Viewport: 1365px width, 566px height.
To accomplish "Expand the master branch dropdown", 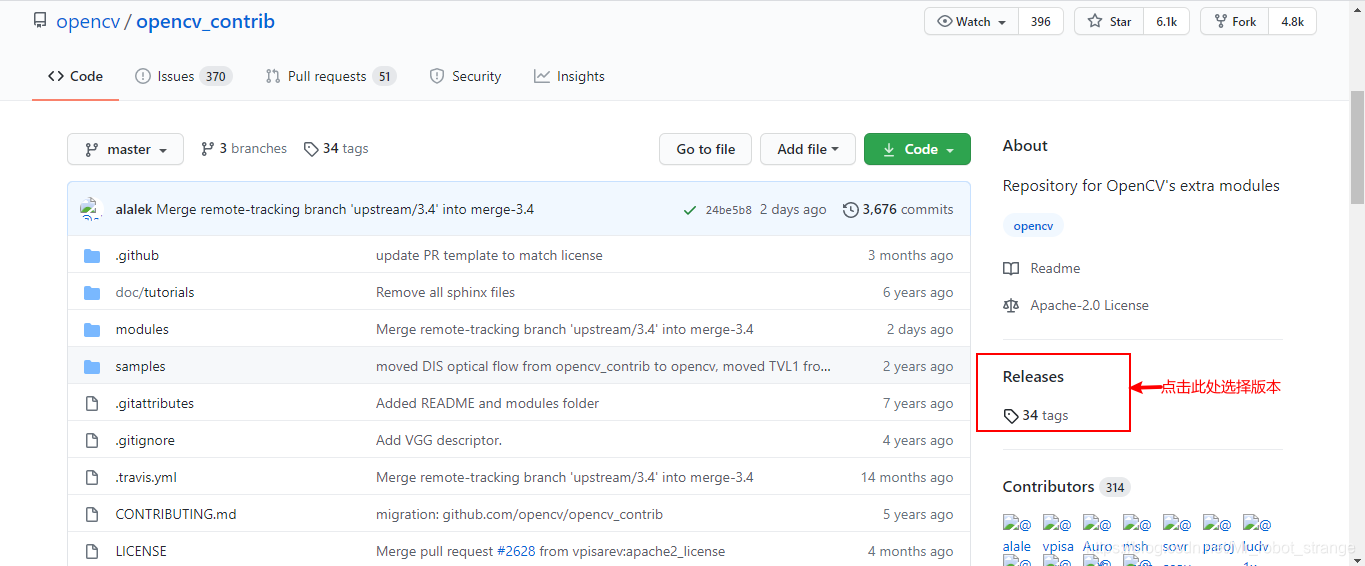I will pyautogui.click(x=125, y=149).
